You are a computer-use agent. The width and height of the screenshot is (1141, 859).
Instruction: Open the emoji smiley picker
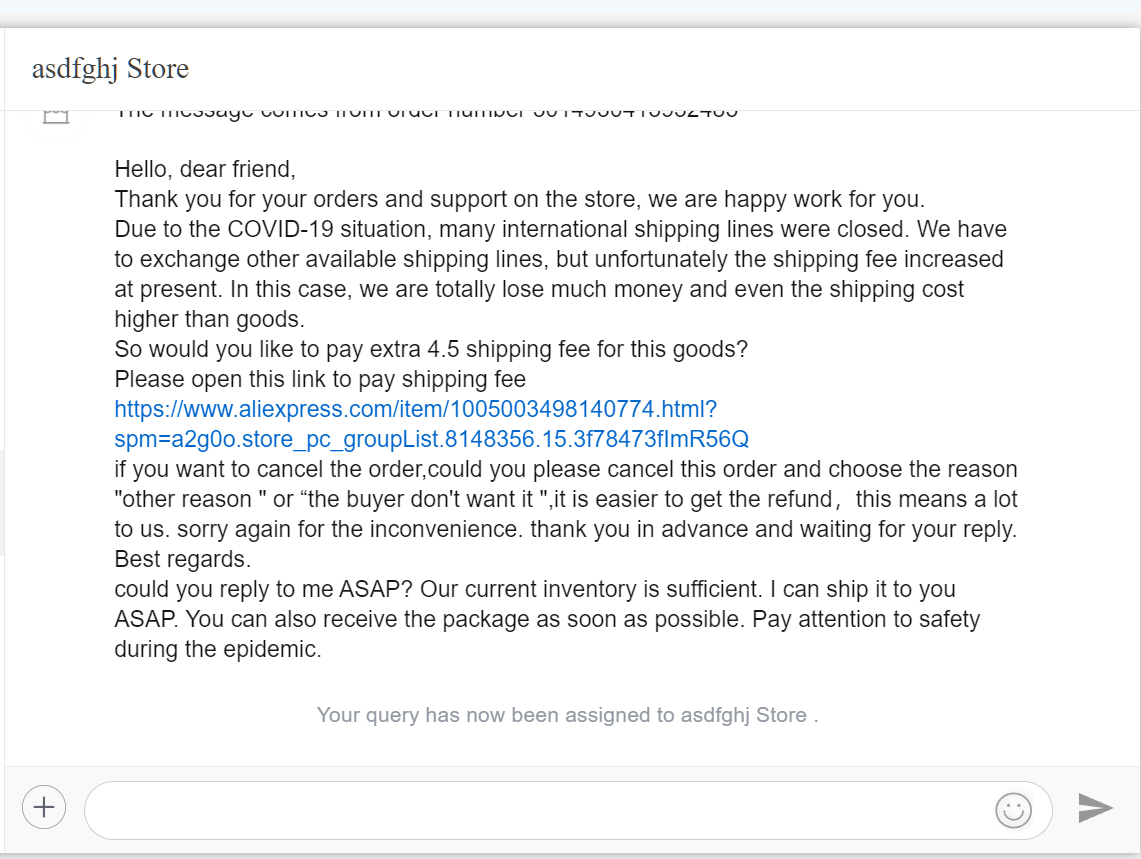click(x=1013, y=810)
